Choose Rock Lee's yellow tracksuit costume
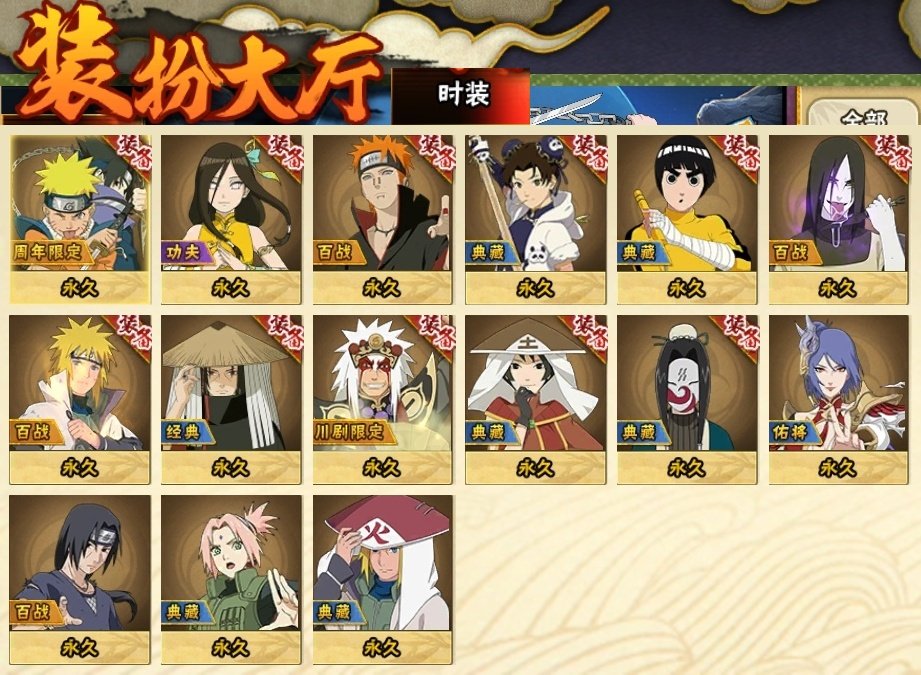This screenshot has width=921, height=675. pos(687,220)
